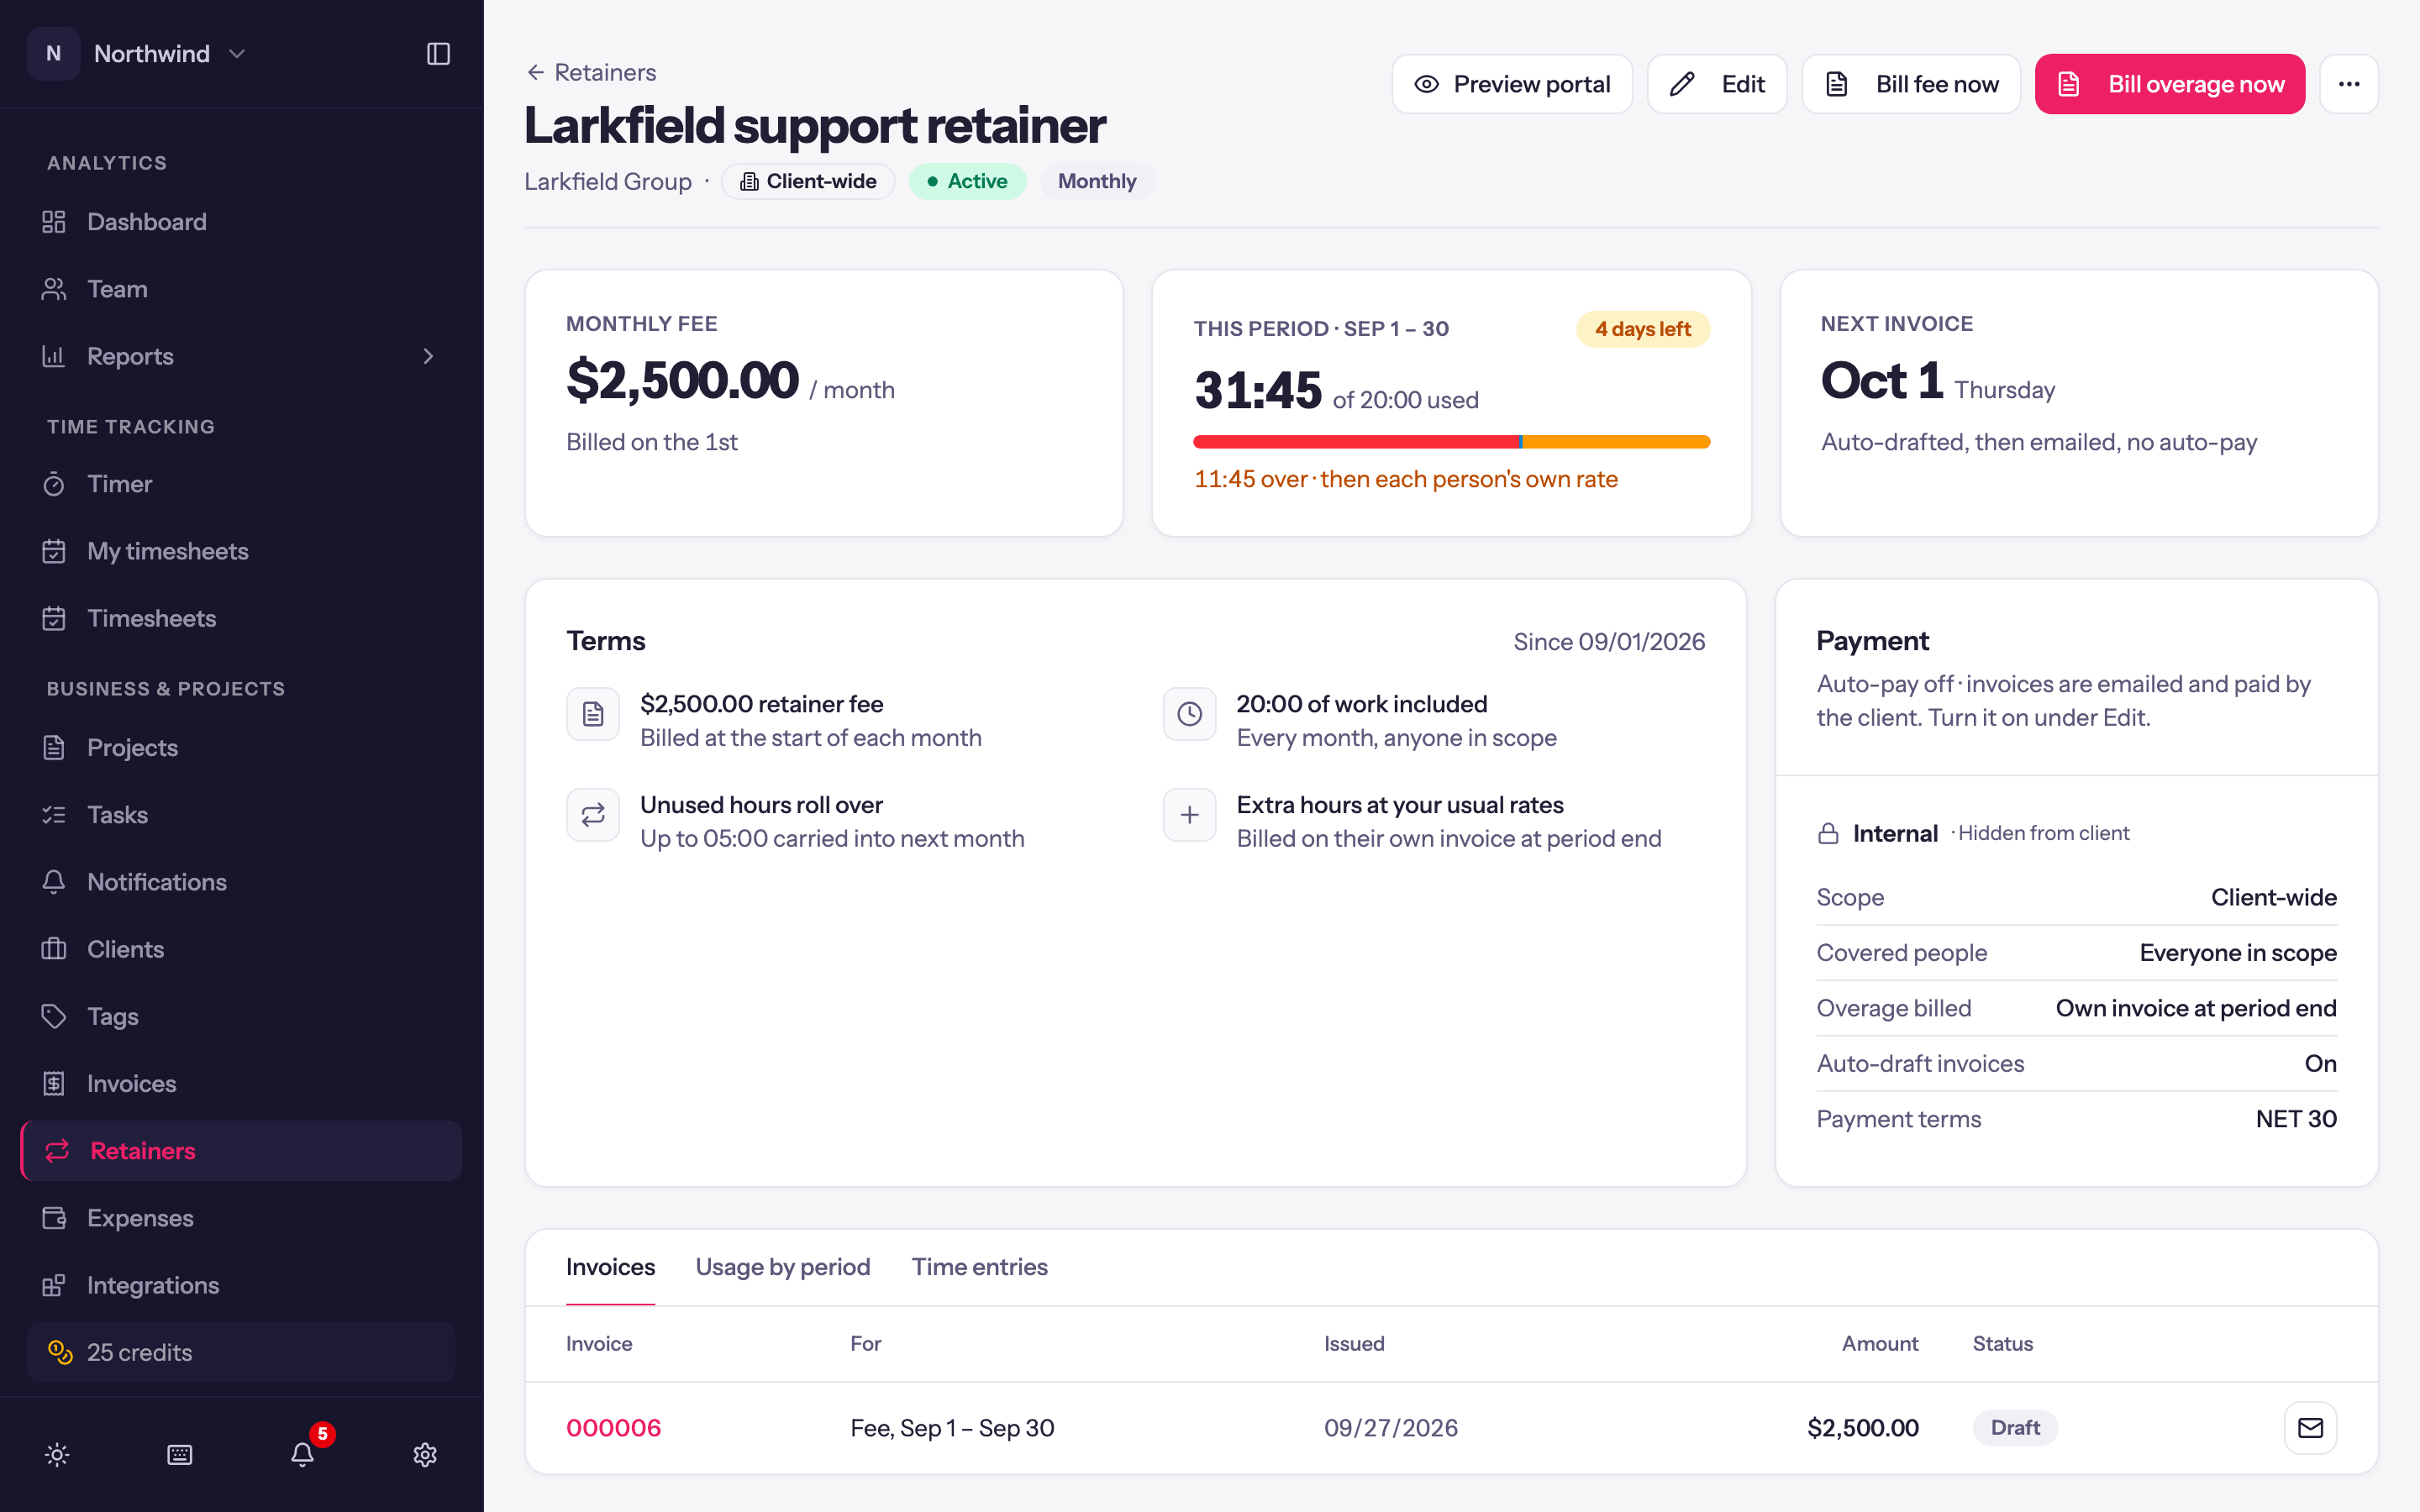Click the Draft status badge

2015,1428
